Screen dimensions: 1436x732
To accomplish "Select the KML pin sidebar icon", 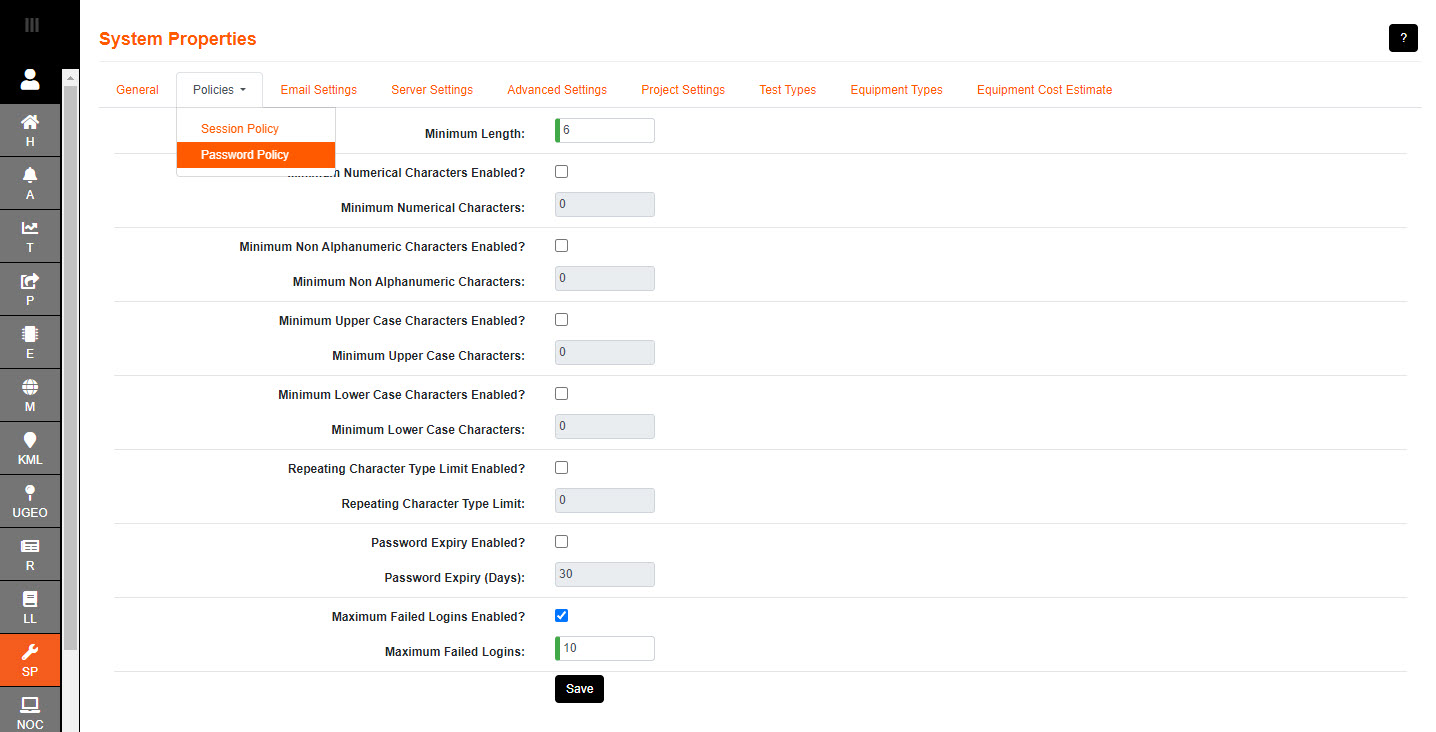I will pyautogui.click(x=30, y=447).
